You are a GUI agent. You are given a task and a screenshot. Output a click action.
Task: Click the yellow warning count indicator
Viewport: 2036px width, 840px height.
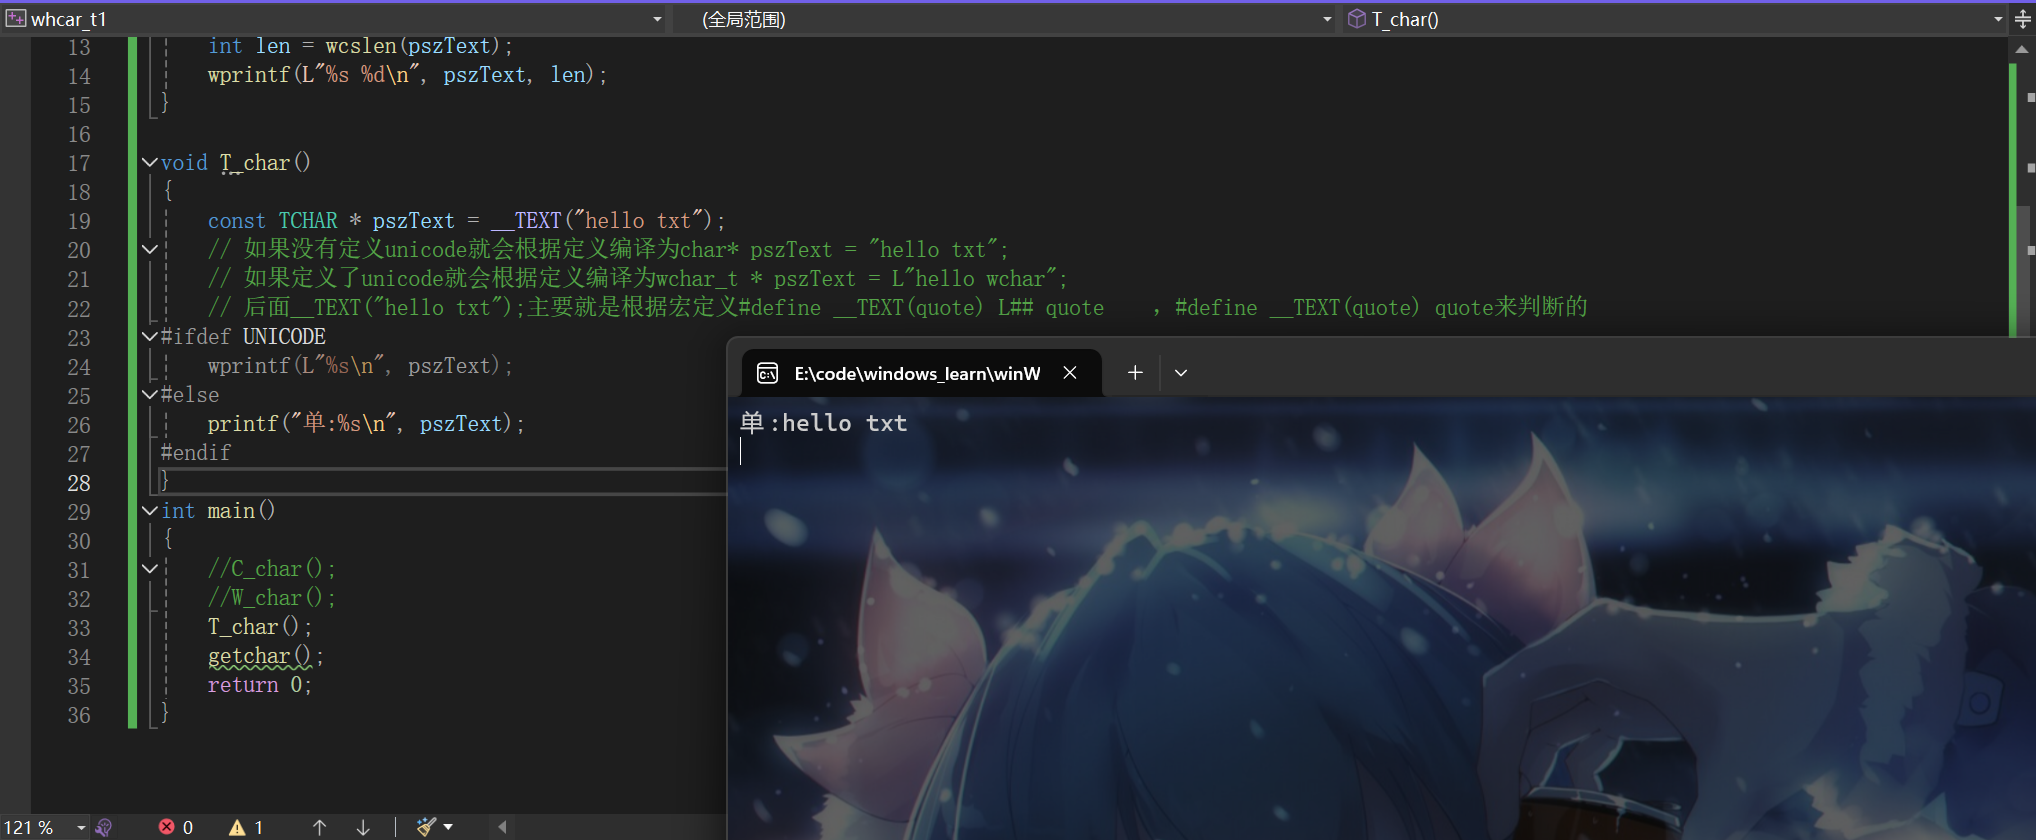click(x=246, y=827)
